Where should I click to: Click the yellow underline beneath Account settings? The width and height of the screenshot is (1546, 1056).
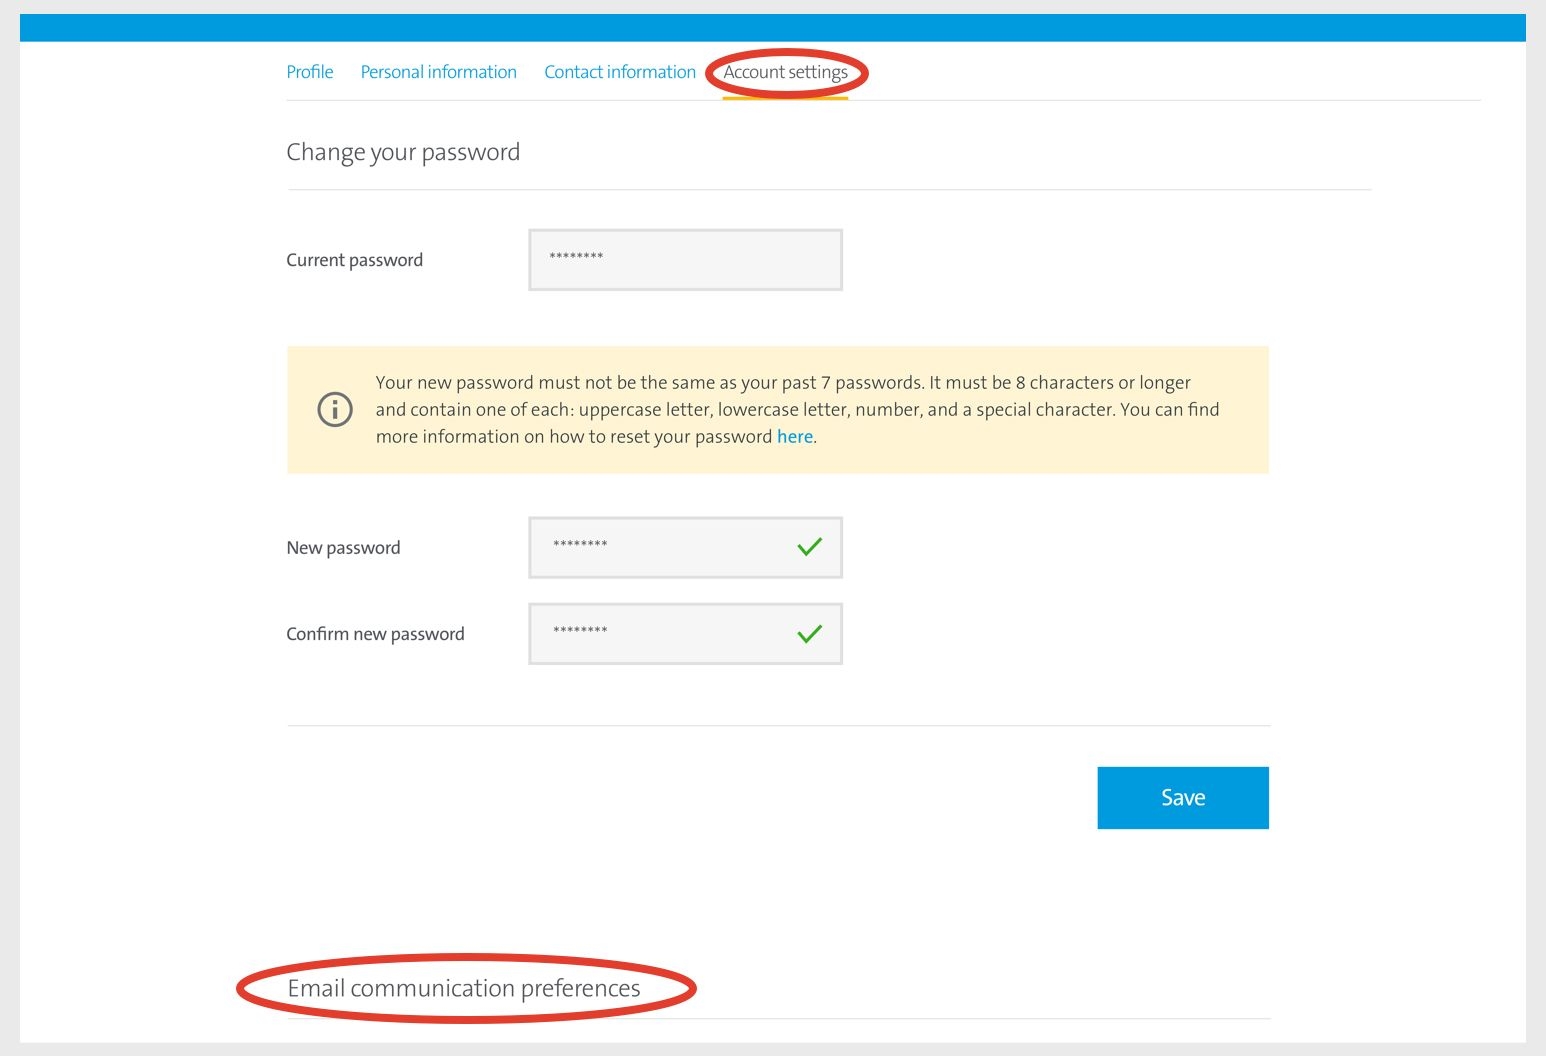pyautogui.click(x=785, y=98)
